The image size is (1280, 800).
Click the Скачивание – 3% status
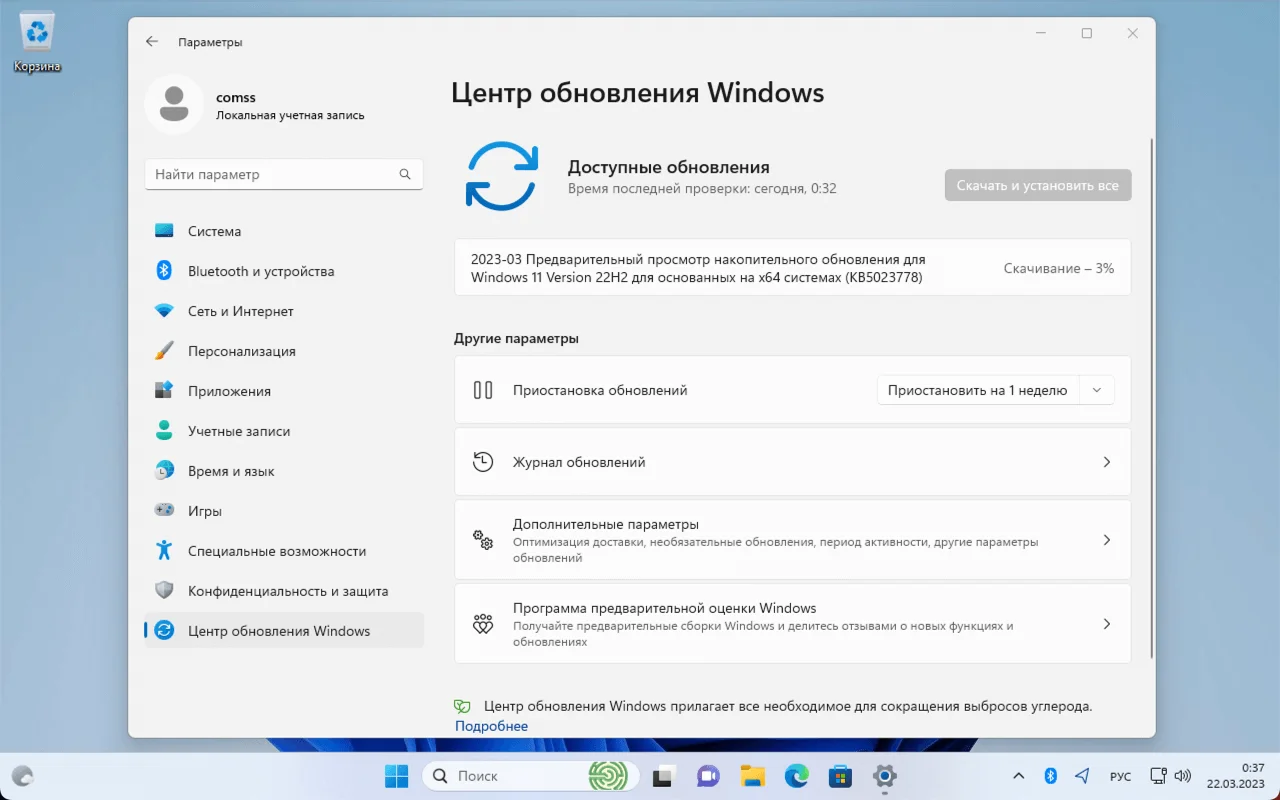tap(1059, 268)
